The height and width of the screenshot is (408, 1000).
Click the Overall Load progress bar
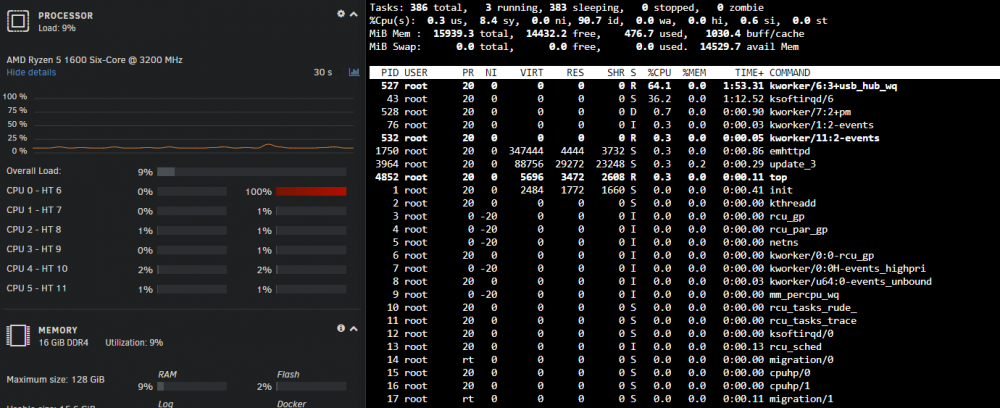252,171
